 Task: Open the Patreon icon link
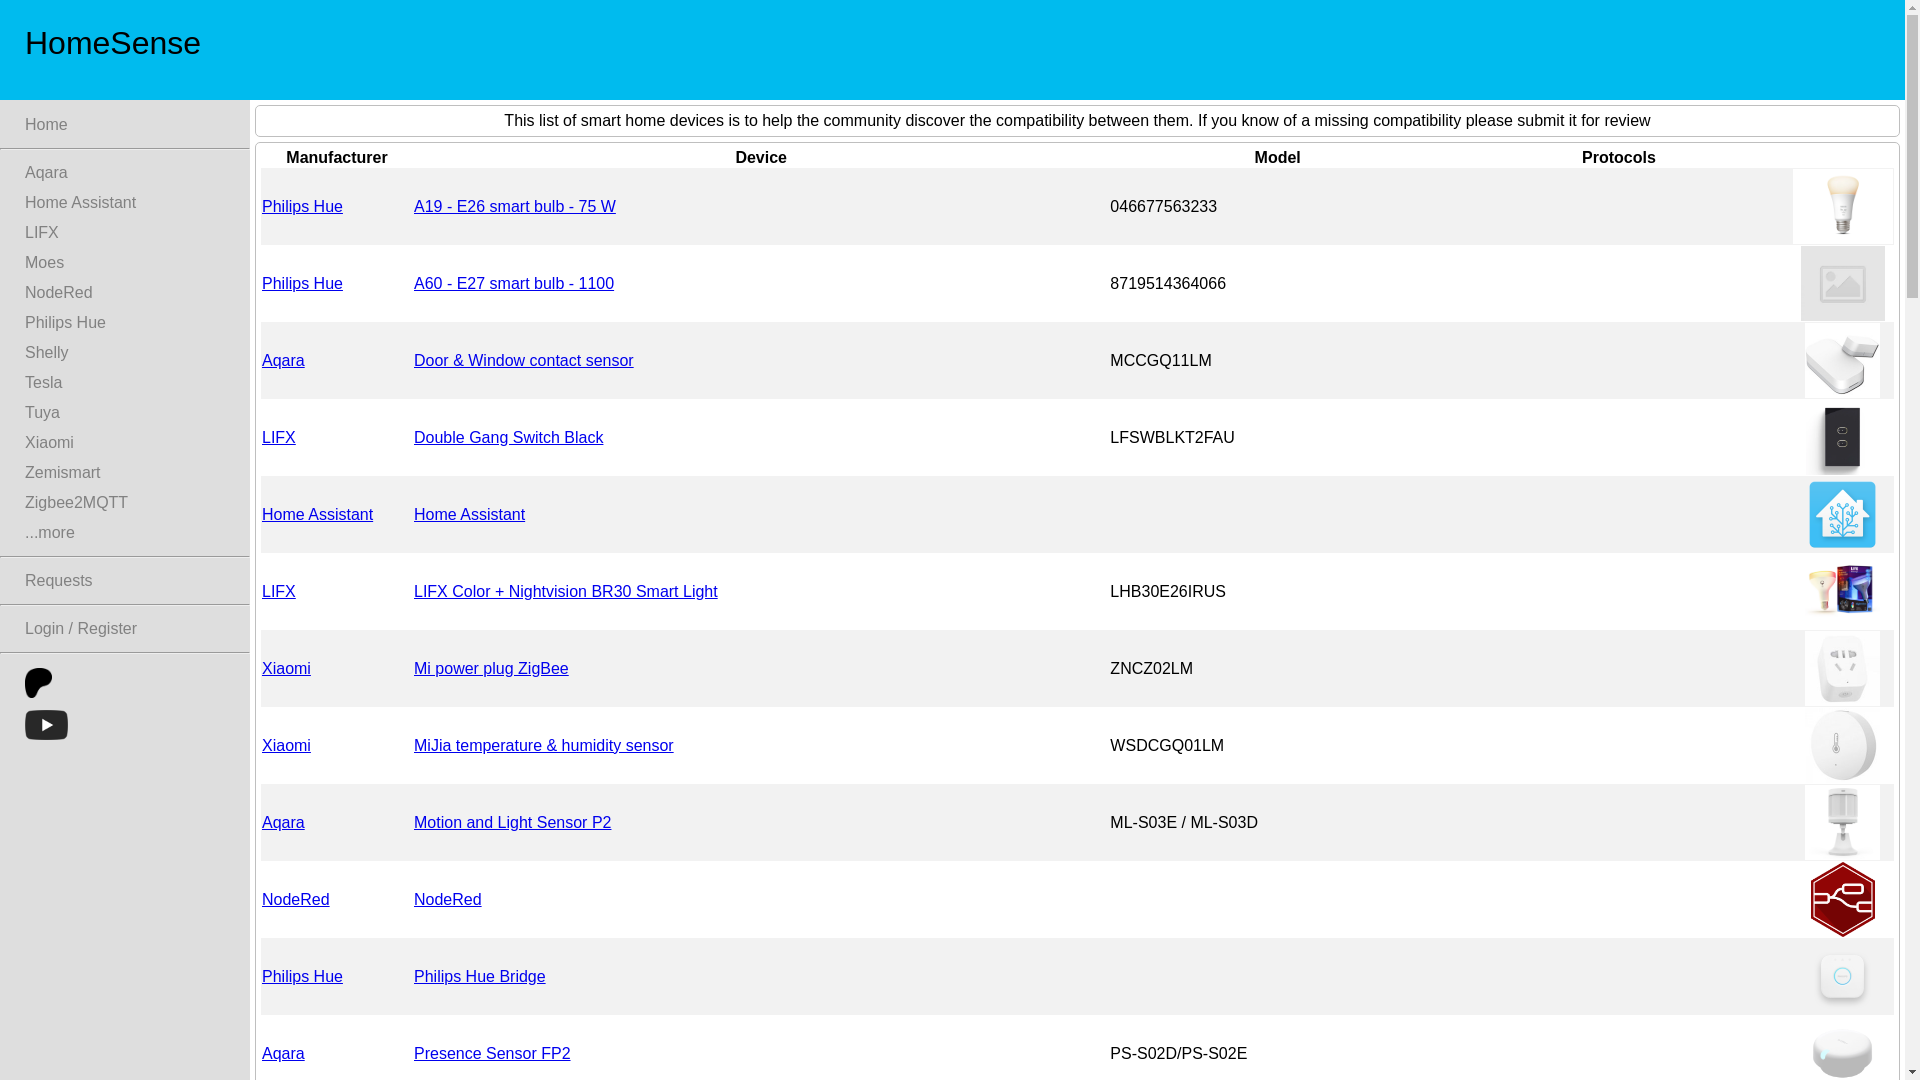point(39,683)
